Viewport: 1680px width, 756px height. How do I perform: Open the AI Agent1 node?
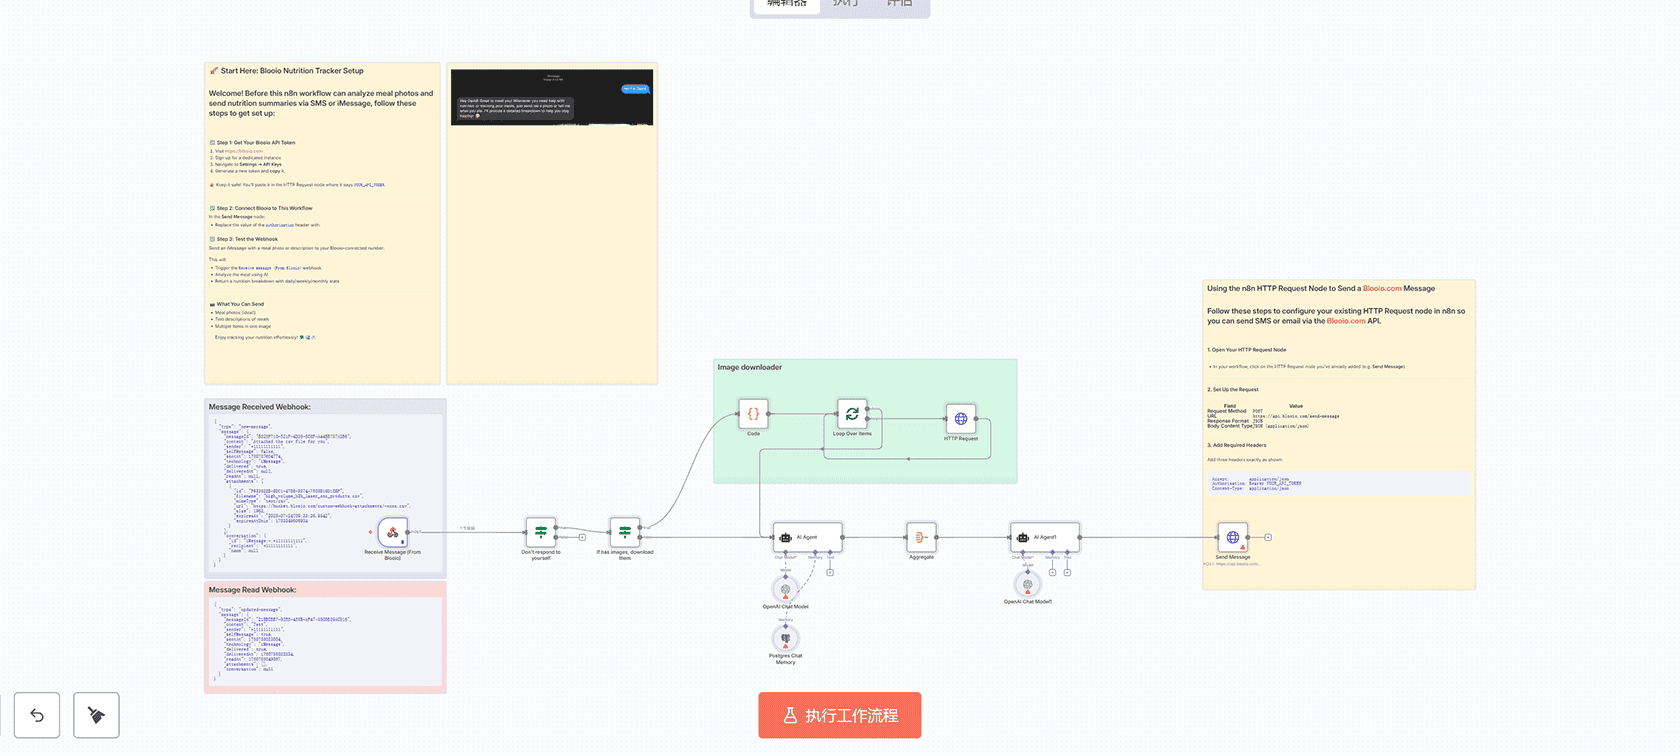point(1045,537)
